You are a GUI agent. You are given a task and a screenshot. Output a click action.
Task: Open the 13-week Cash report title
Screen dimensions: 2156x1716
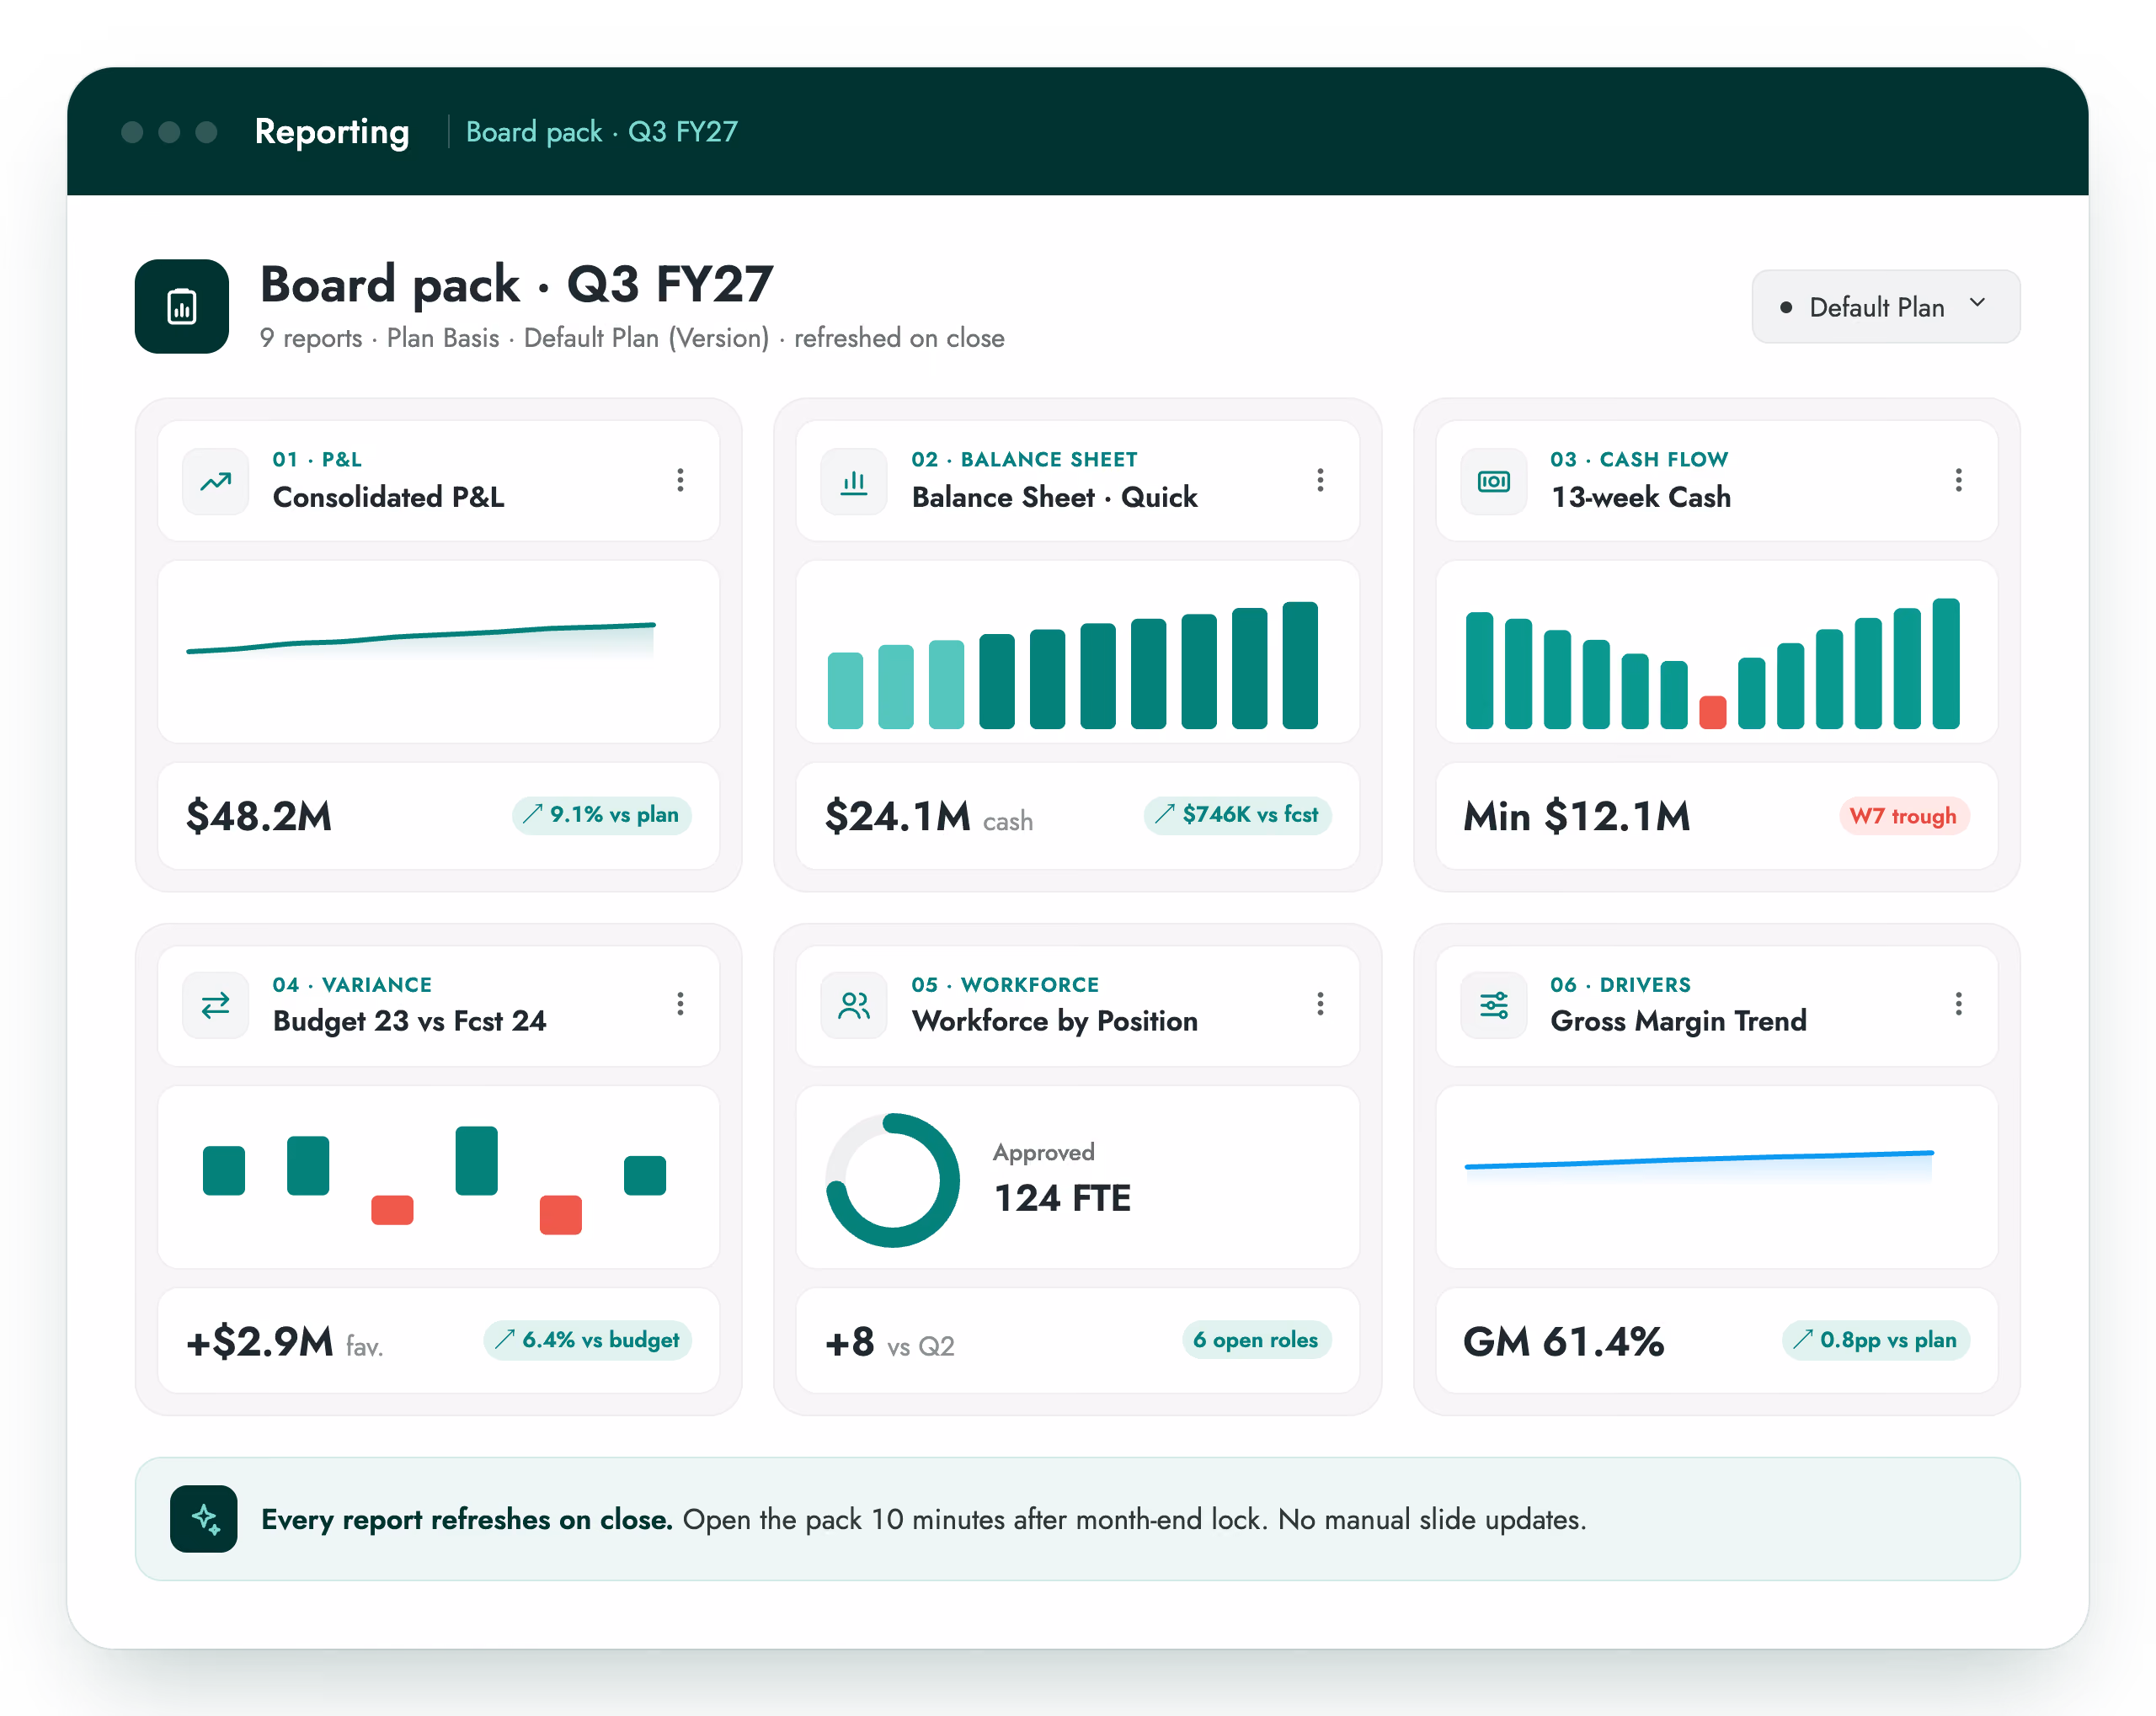[x=1640, y=497]
